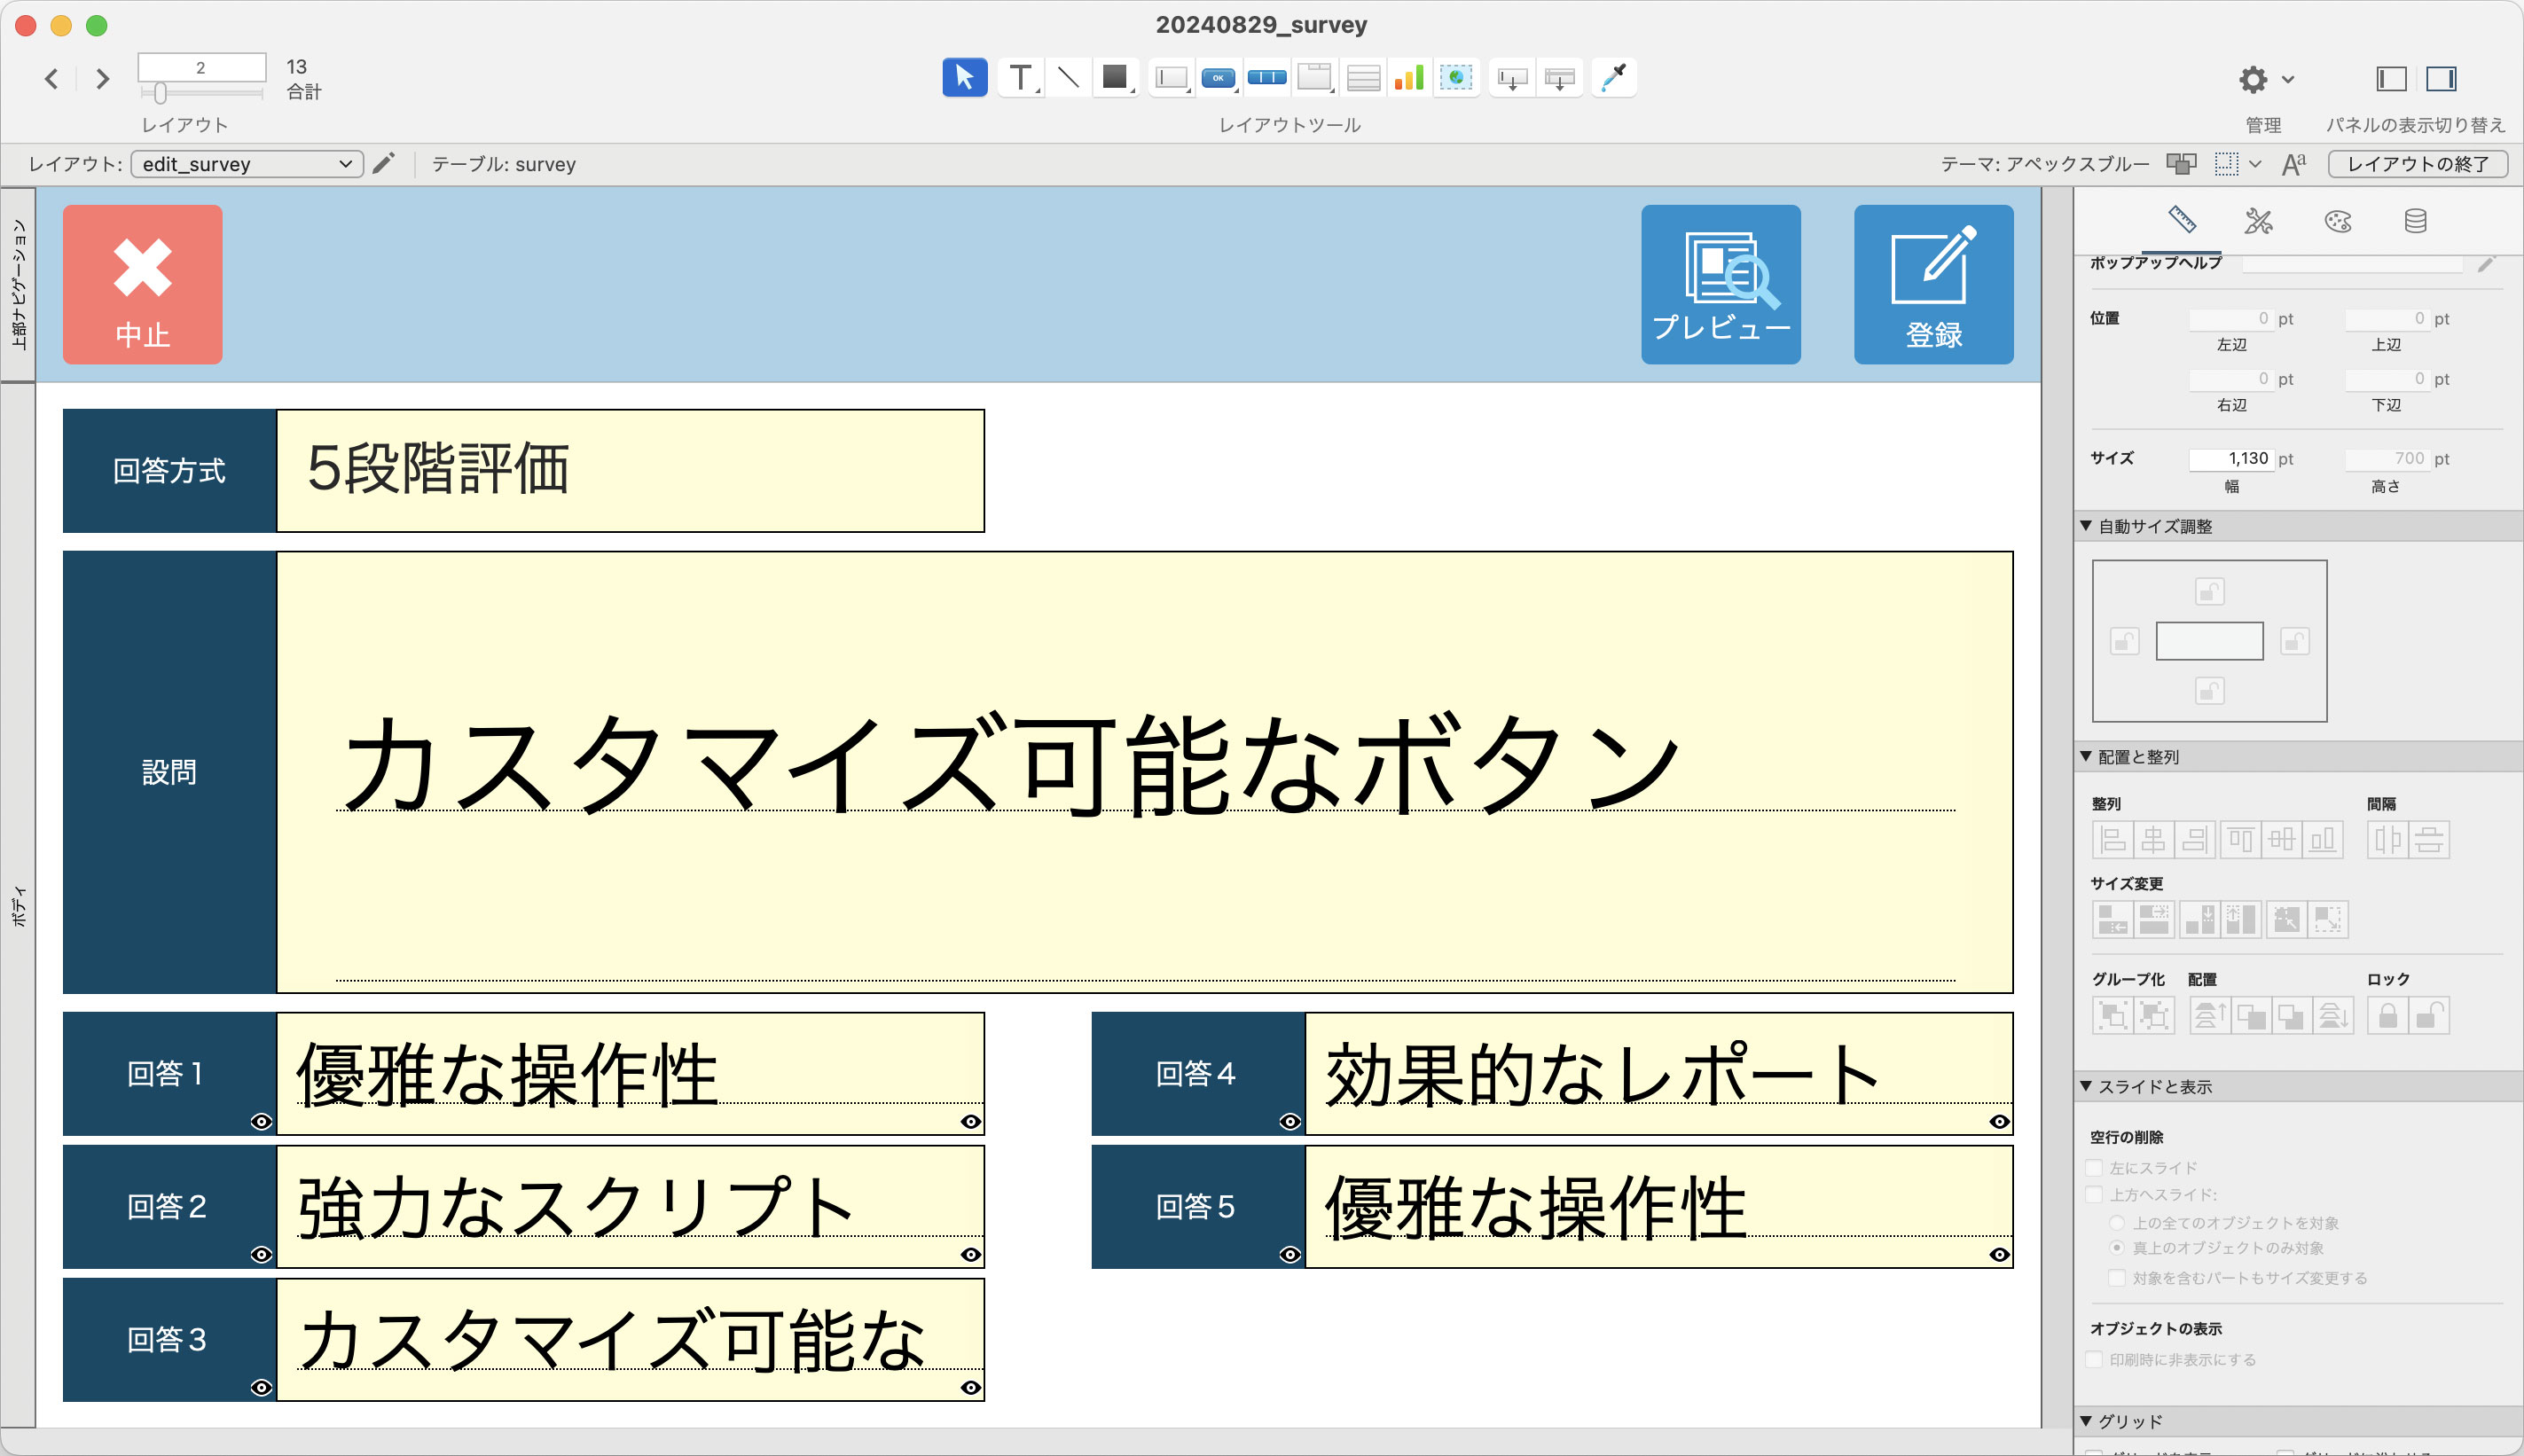Pick the Portal tool
The height and width of the screenshot is (1456, 2524).
coord(1363,77)
